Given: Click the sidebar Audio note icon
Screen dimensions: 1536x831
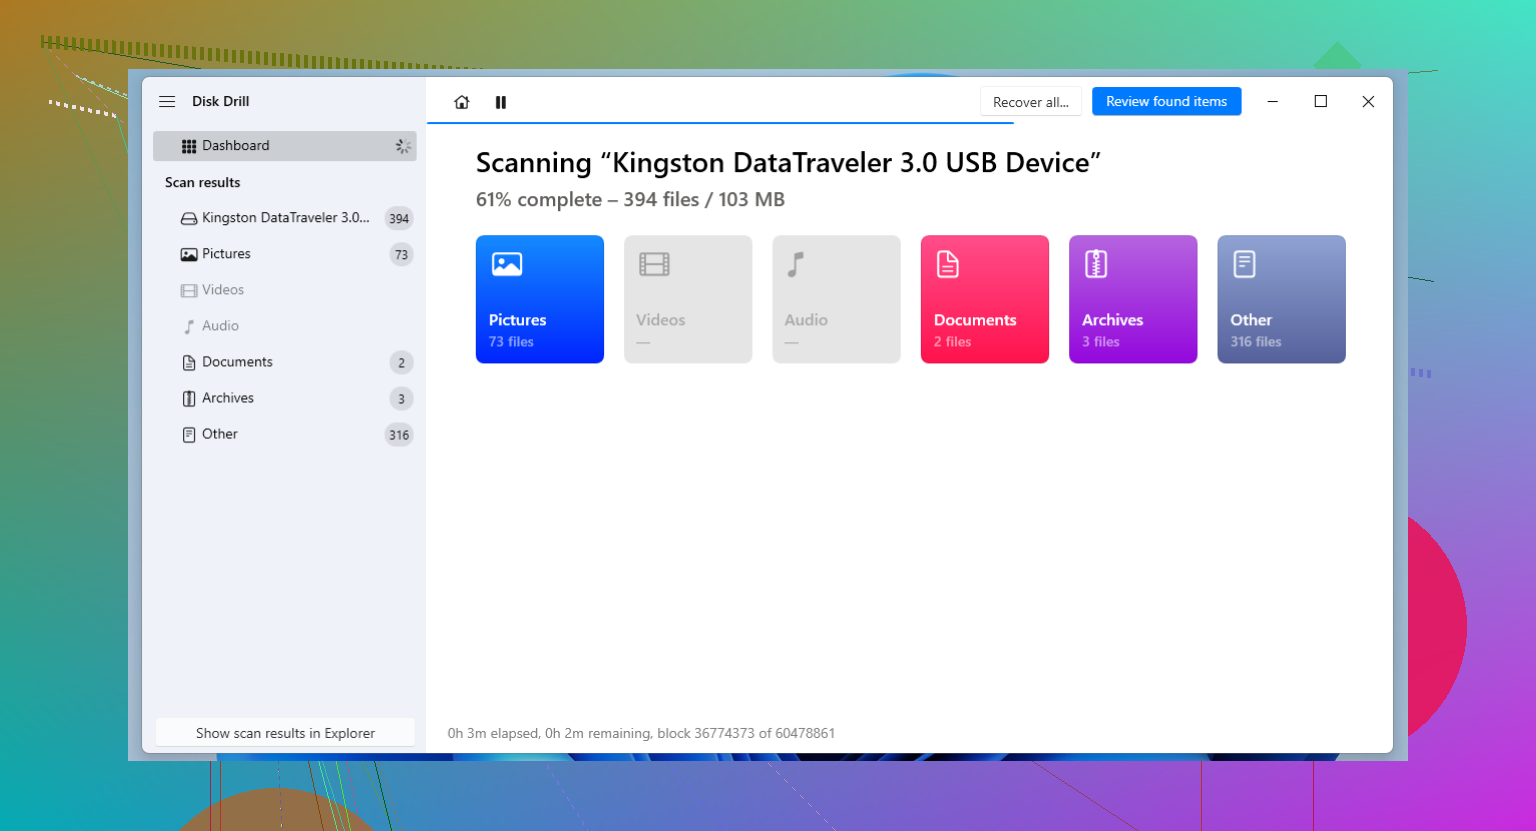Looking at the screenshot, I should pos(188,326).
